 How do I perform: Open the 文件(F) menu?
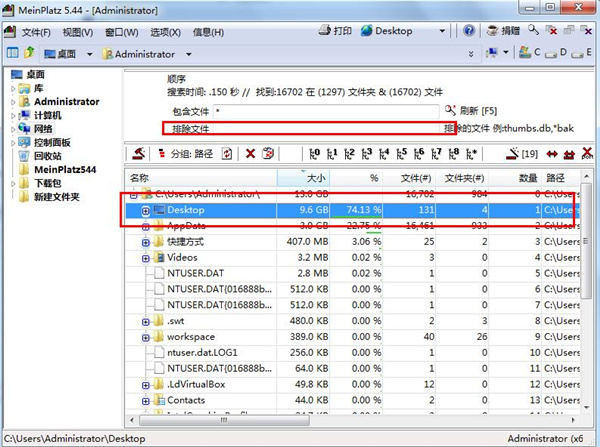click(x=36, y=31)
